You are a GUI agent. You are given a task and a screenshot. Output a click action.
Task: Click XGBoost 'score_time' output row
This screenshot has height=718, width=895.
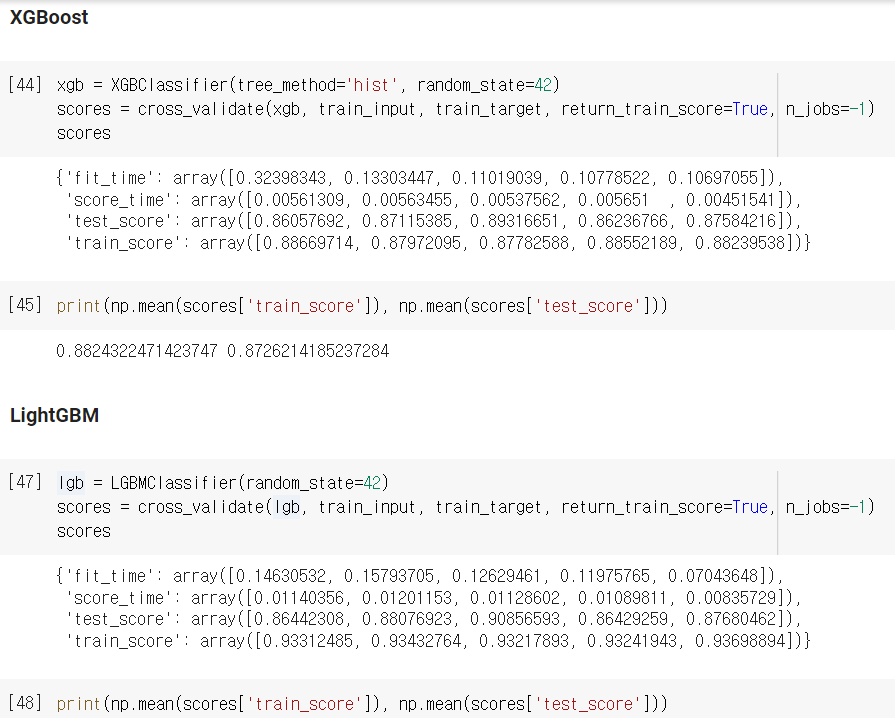point(434,200)
